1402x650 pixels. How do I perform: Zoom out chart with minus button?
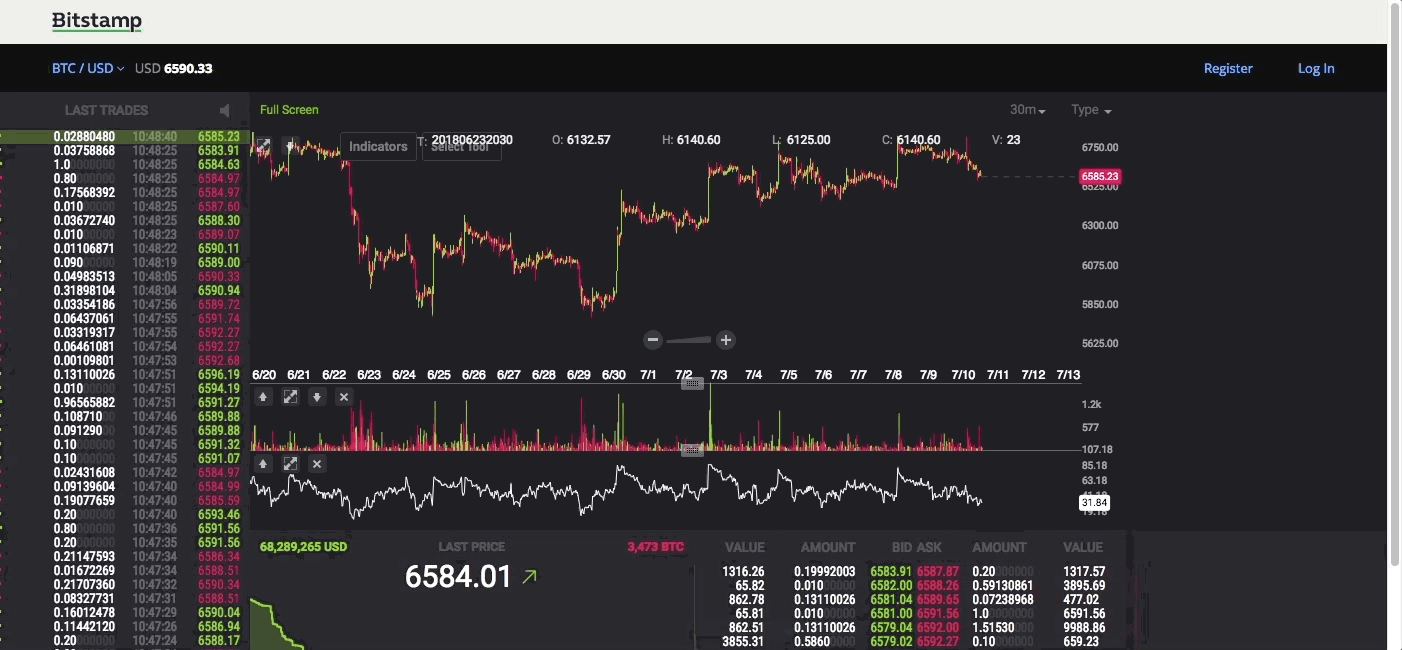point(653,340)
